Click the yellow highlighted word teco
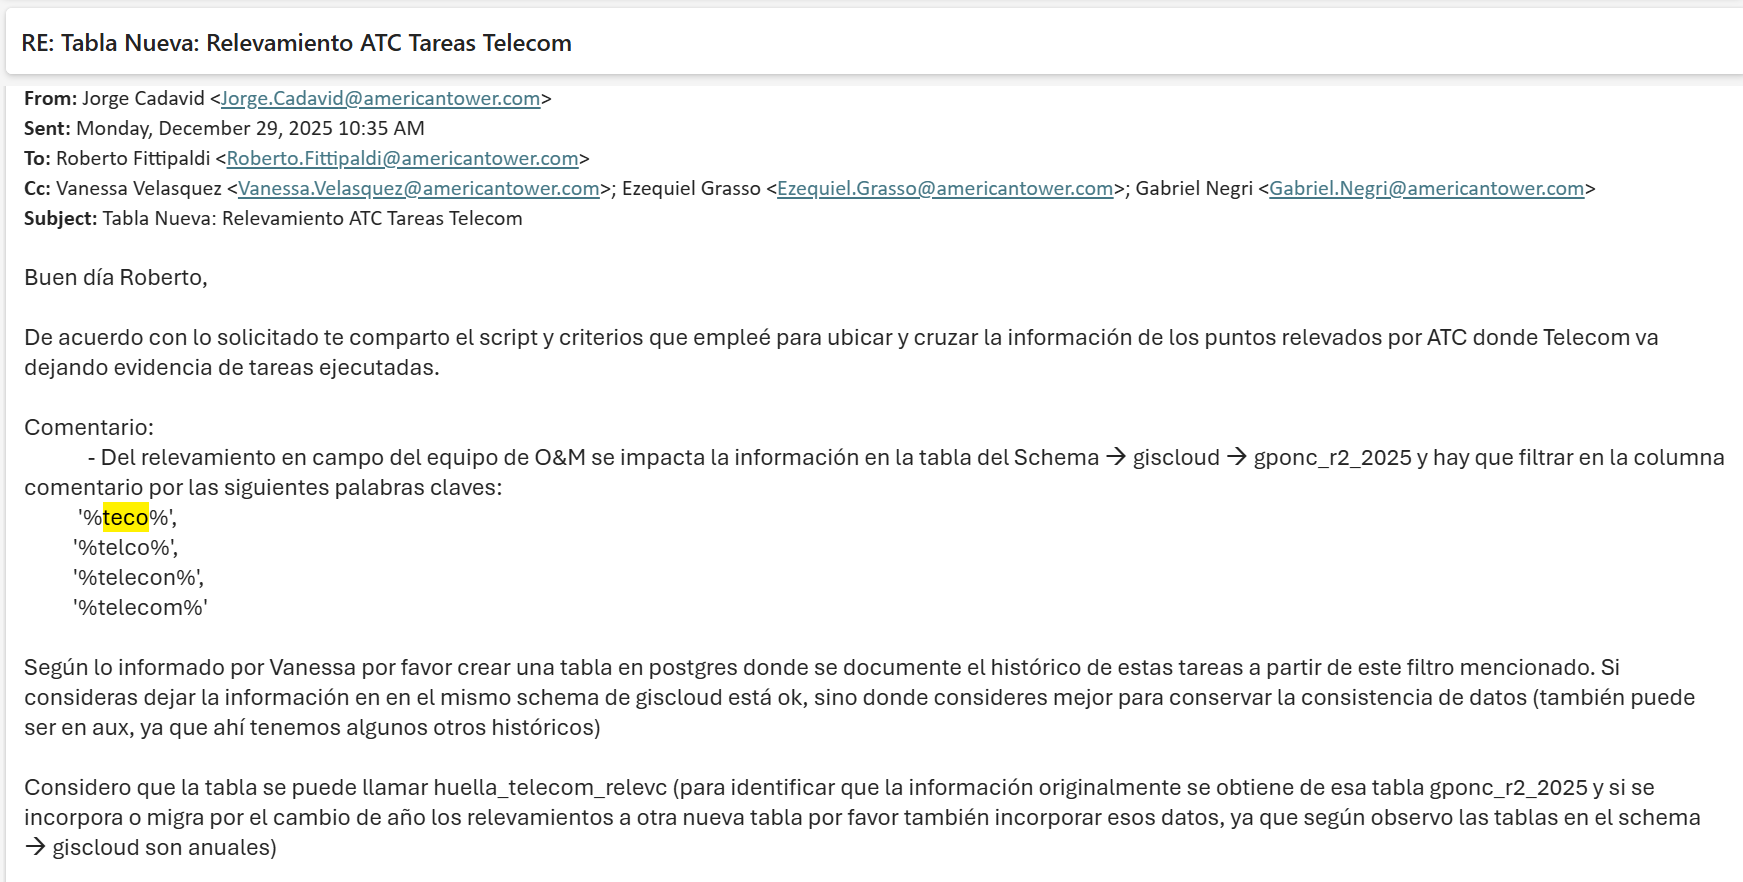The height and width of the screenshot is (882, 1743). coord(126,518)
